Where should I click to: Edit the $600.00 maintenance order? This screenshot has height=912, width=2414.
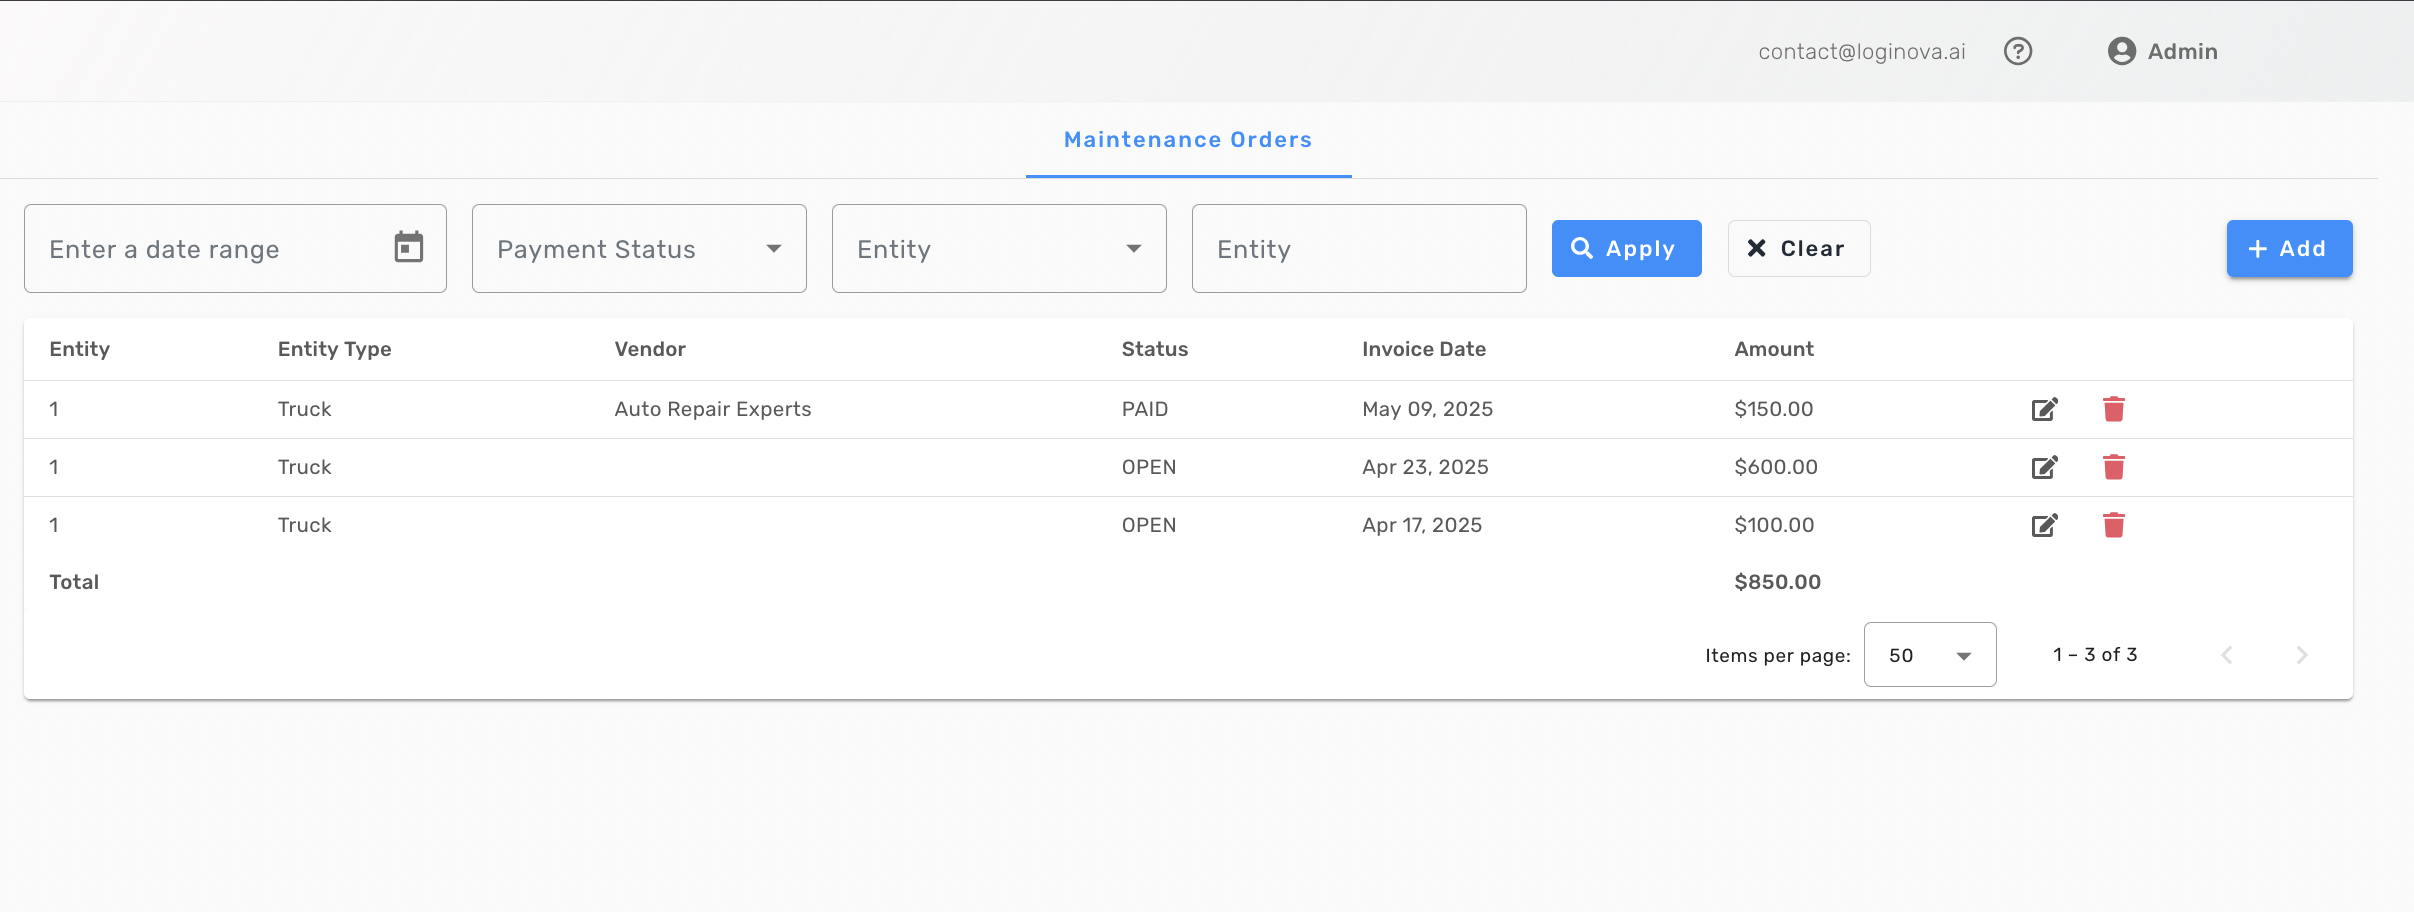(2044, 467)
